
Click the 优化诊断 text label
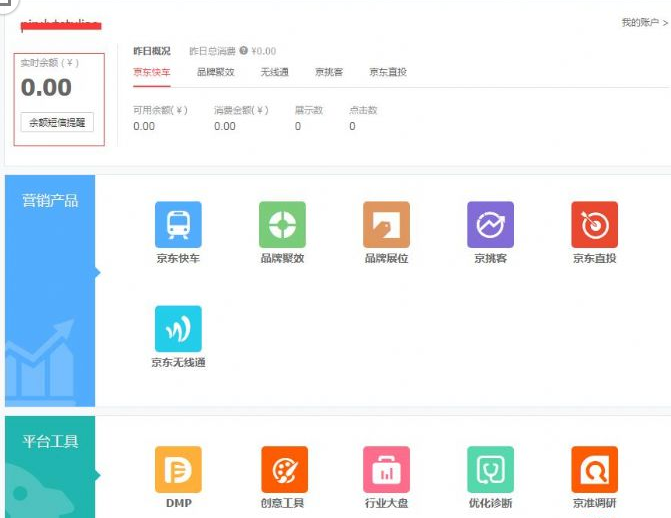pyautogui.click(x=490, y=503)
